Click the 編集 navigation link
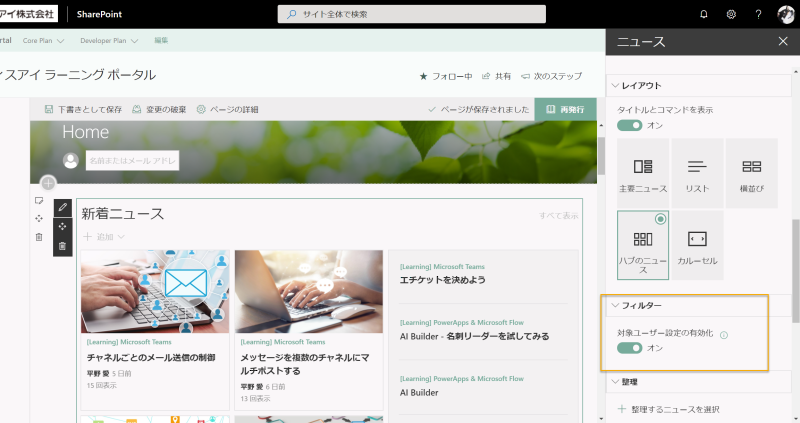Viewport: 800px width, 423px height. point(161,40)
